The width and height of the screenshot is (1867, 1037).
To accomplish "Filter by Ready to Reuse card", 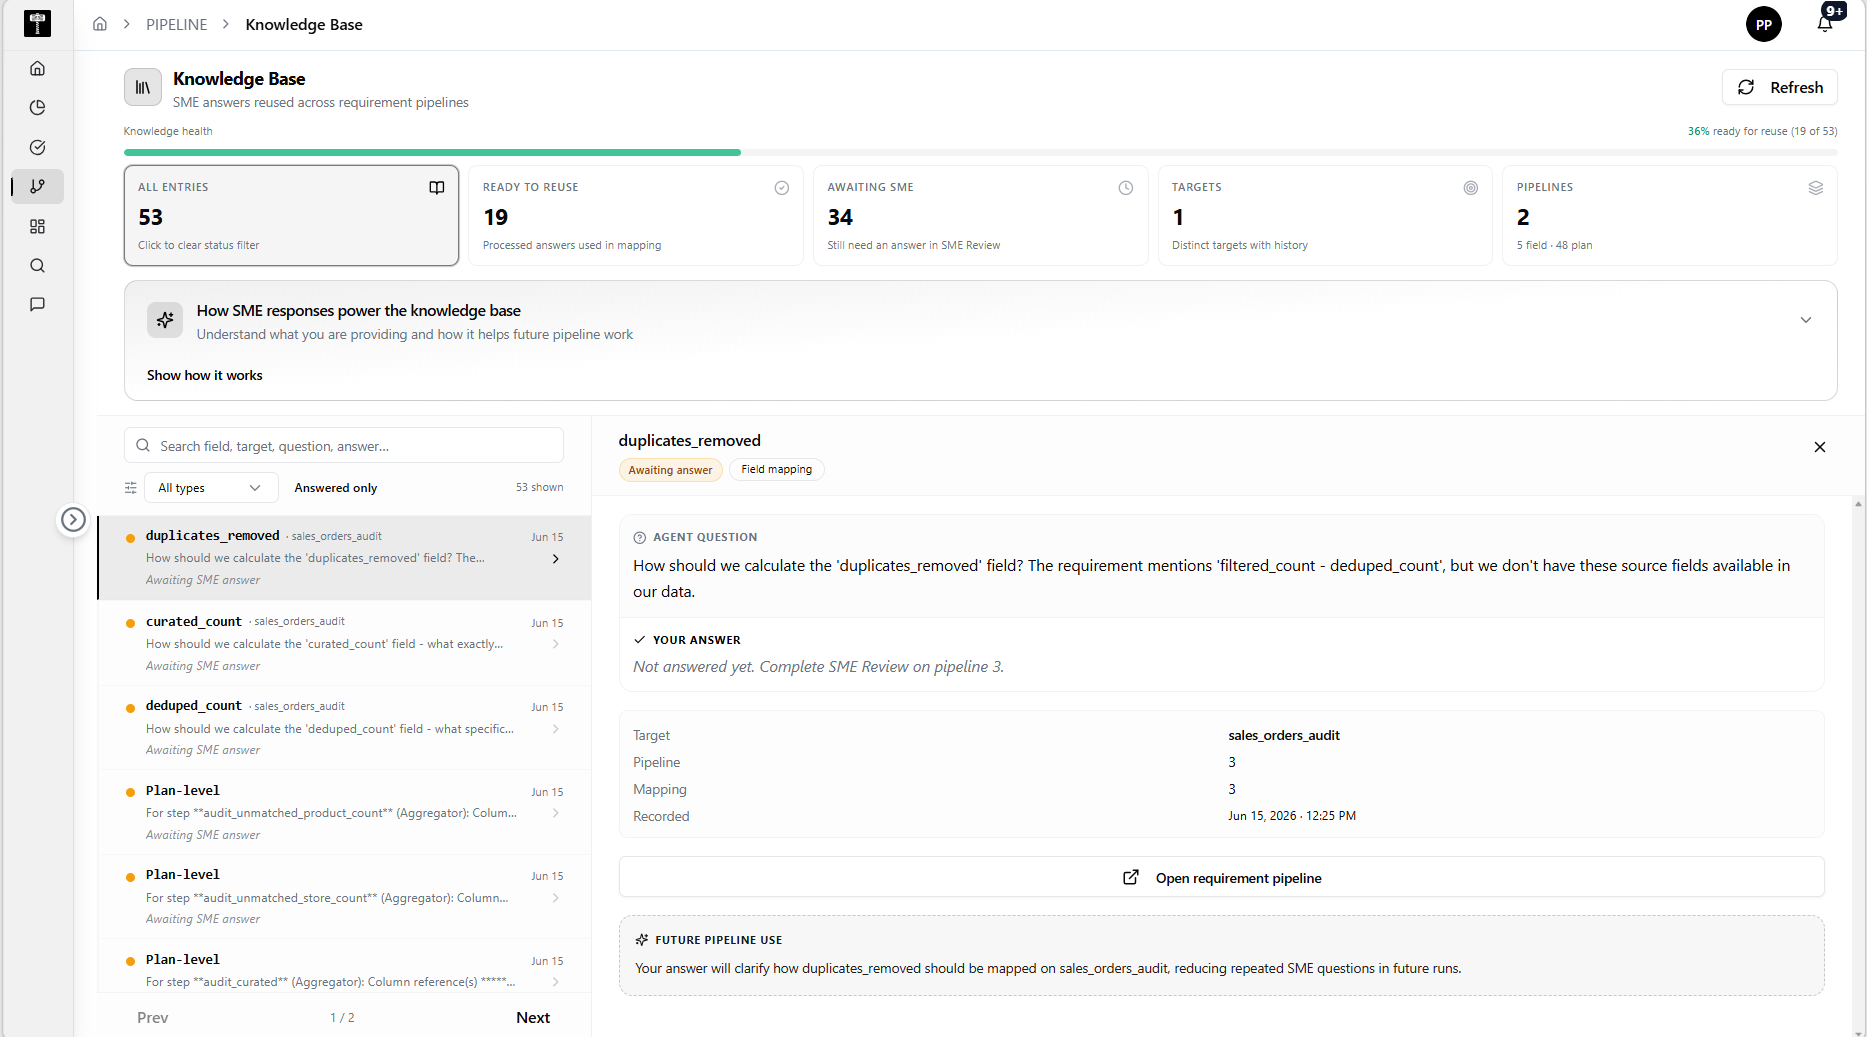I will pos(636,215).
